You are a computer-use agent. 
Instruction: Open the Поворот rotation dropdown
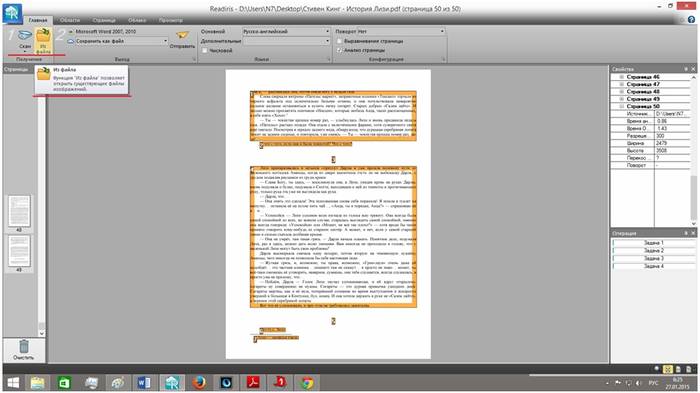click(389, 32)
